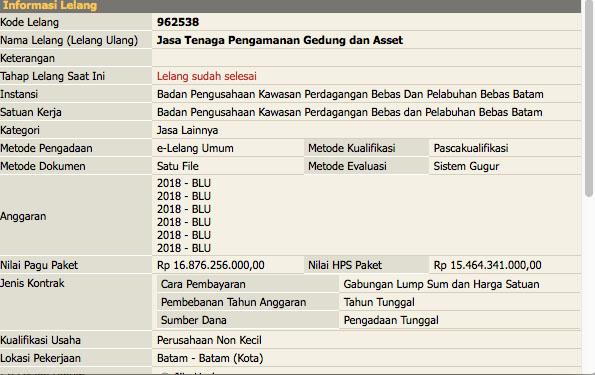Select the 'Informasi Lelang' header title
The width and height of the screenshot is (595, 375).
click(x=50, y=6)
